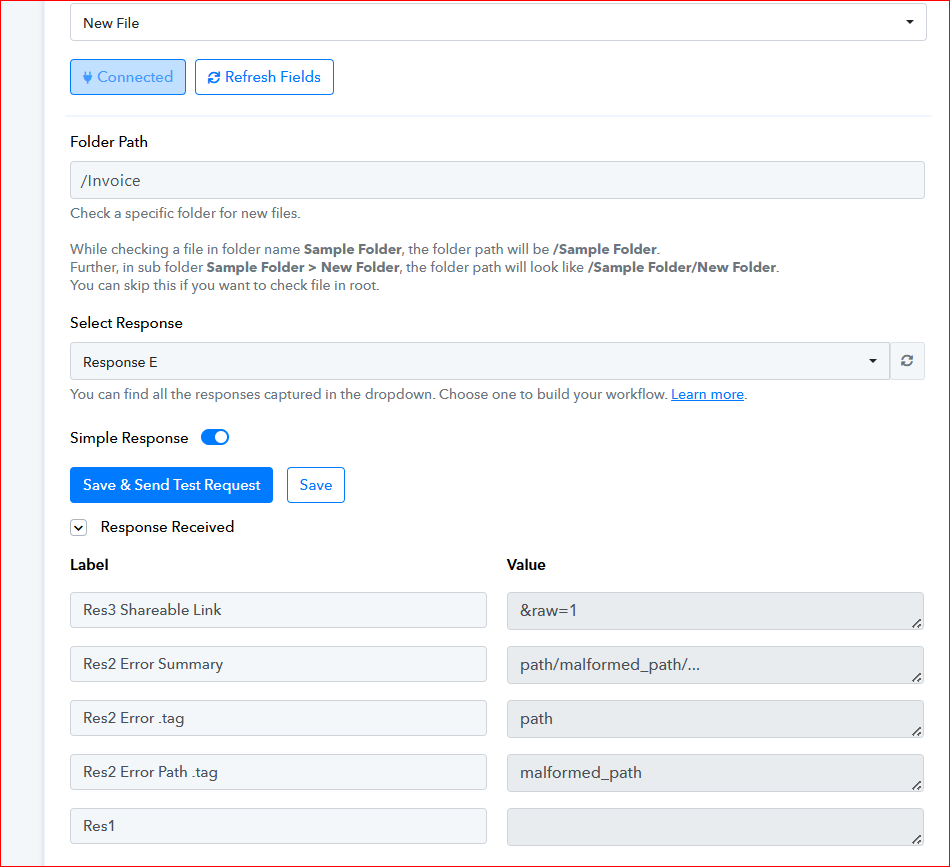
Task: Click the Folder Path input field
Action: point(497,181)
